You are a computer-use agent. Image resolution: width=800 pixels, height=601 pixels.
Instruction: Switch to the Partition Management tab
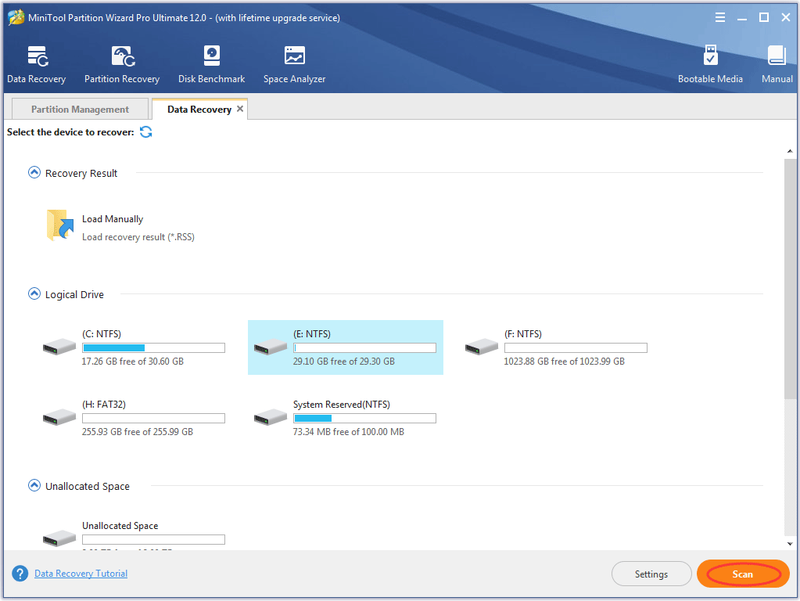[80, 109]
